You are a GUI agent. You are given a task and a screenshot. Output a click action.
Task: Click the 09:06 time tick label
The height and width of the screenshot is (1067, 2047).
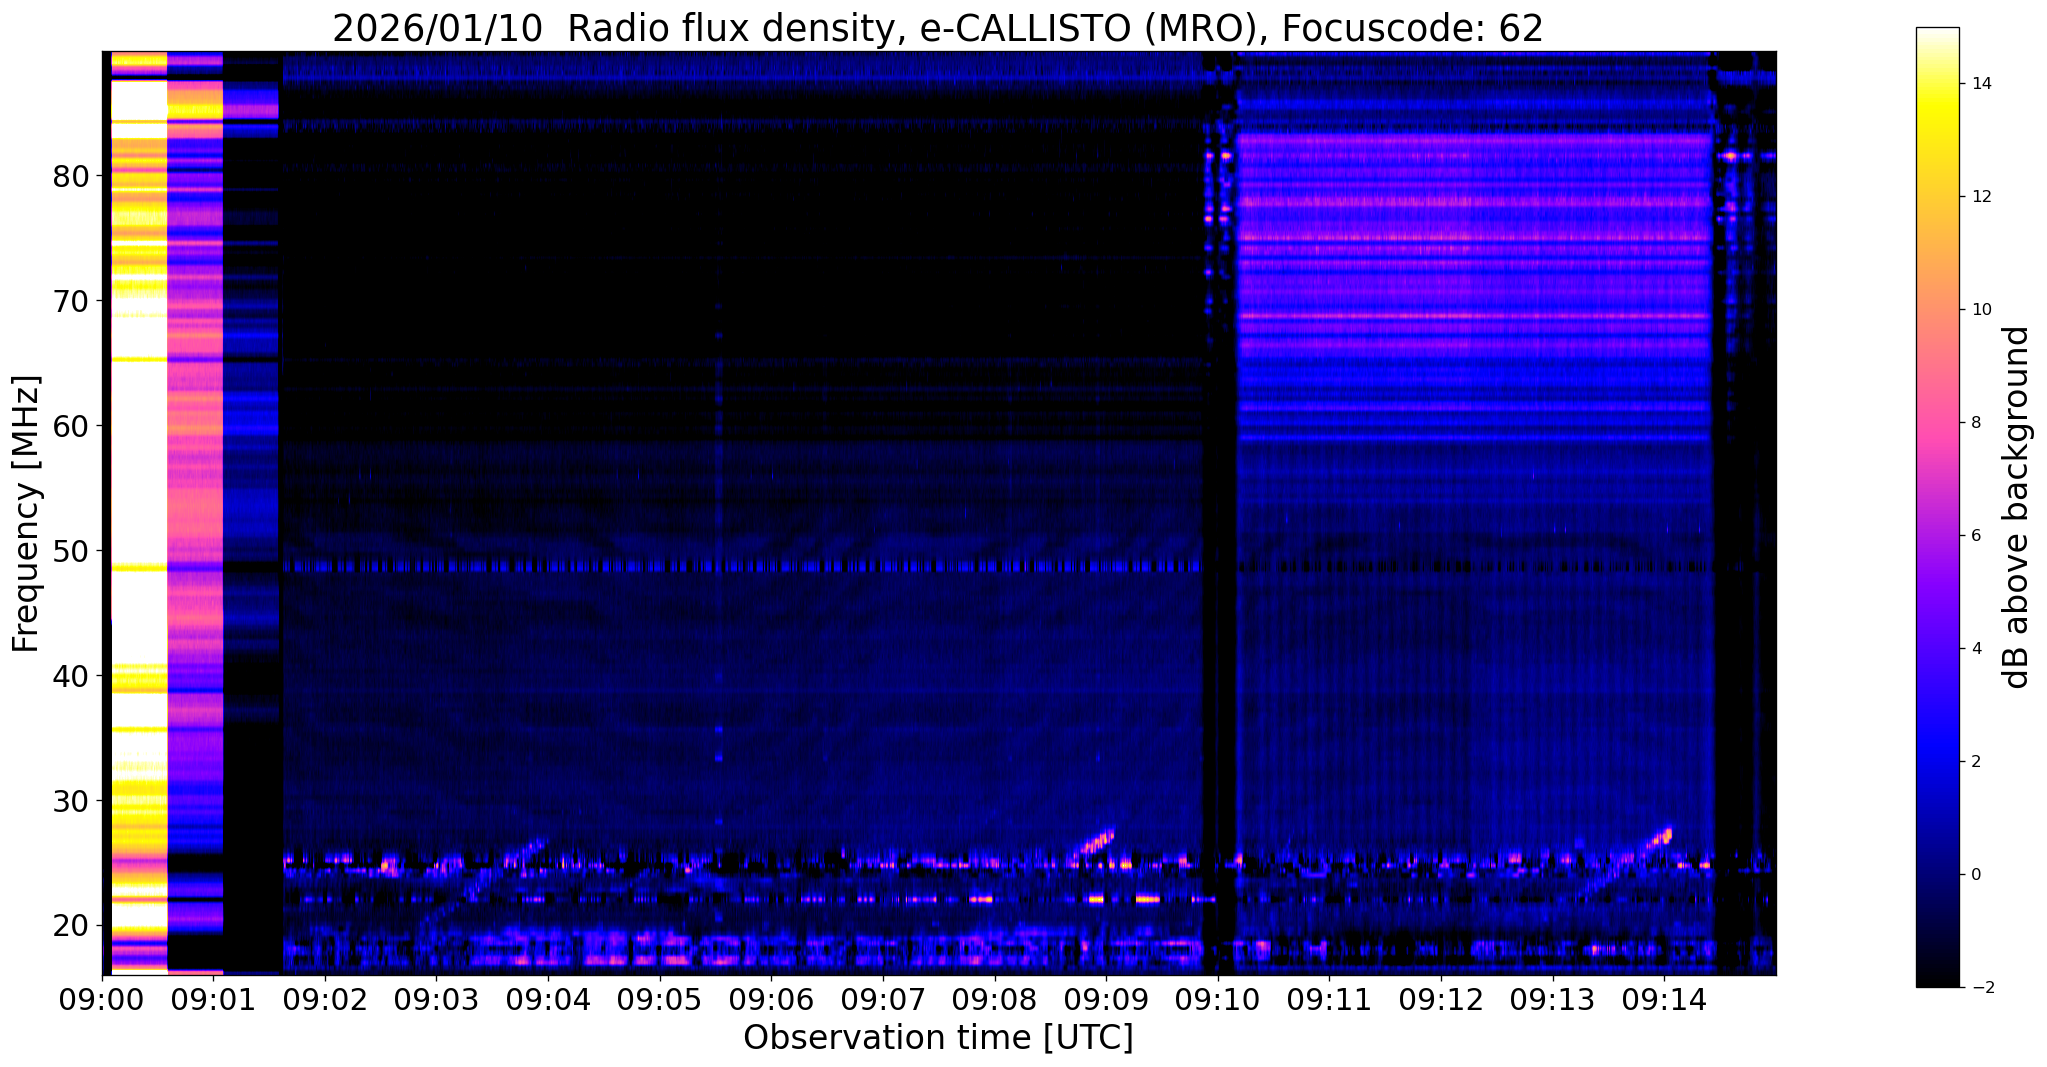click(x=772, y=998)
